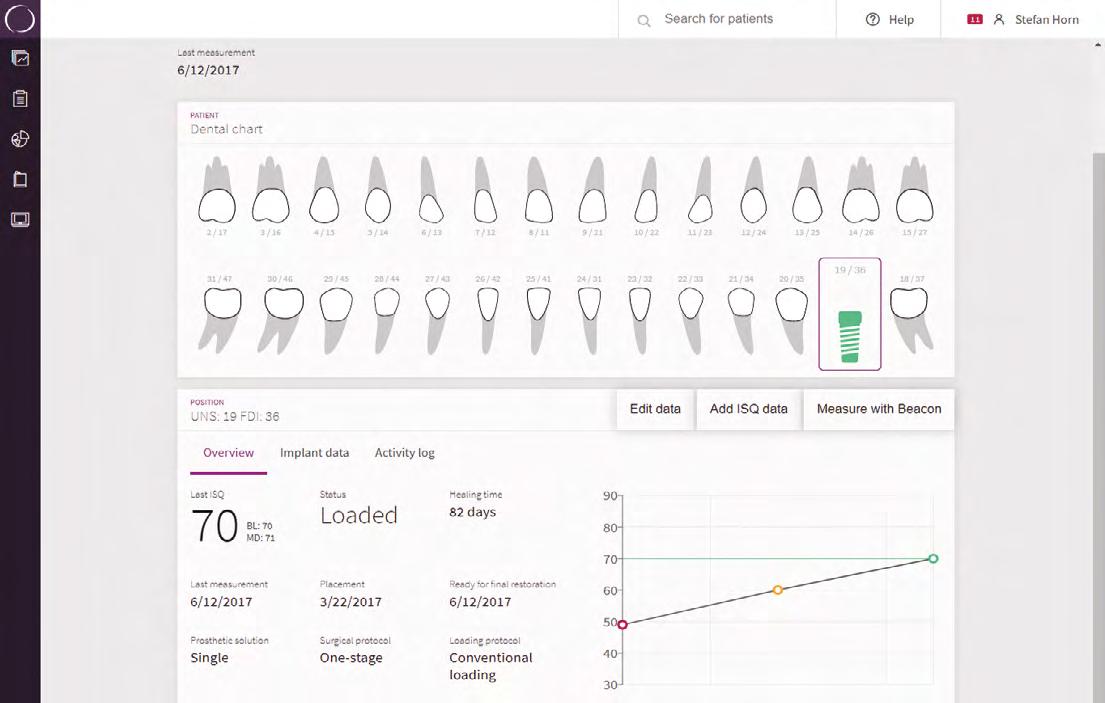Screen dimensions: 1105x703
Task: Open Stefan Horn account menu
Action: 1047,20
